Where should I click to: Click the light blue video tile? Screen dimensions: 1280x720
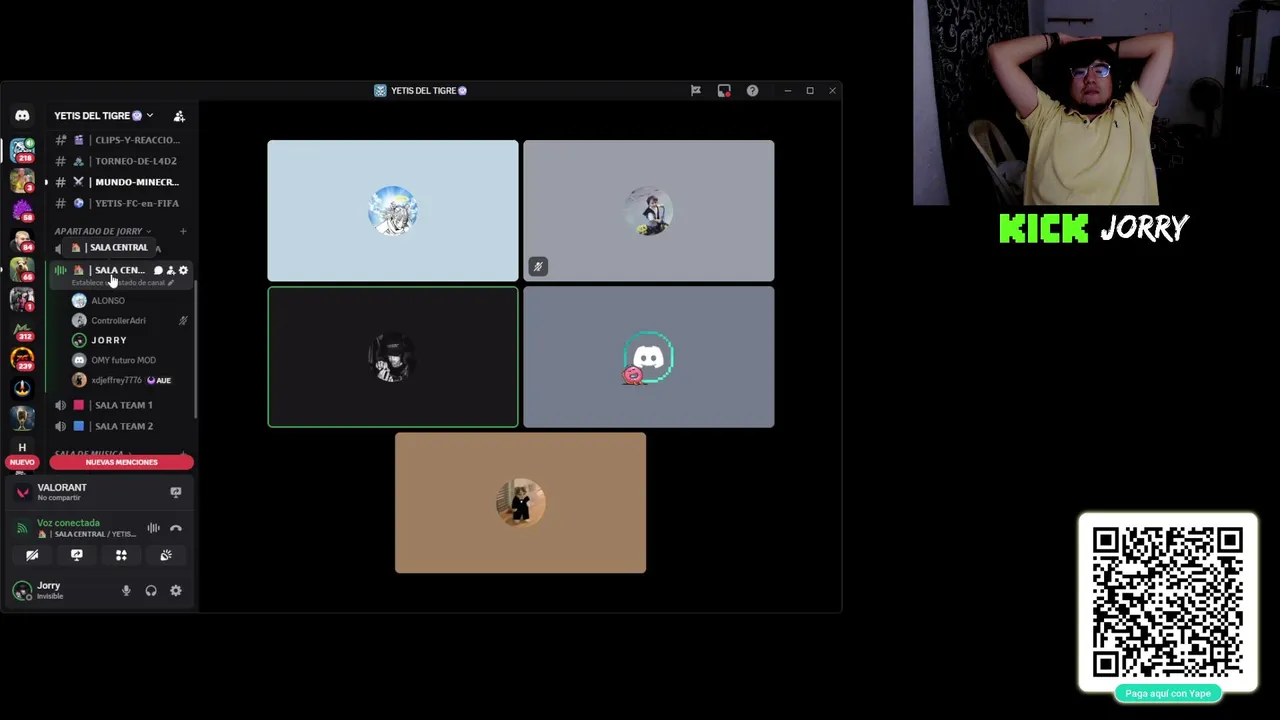[393, 211]
